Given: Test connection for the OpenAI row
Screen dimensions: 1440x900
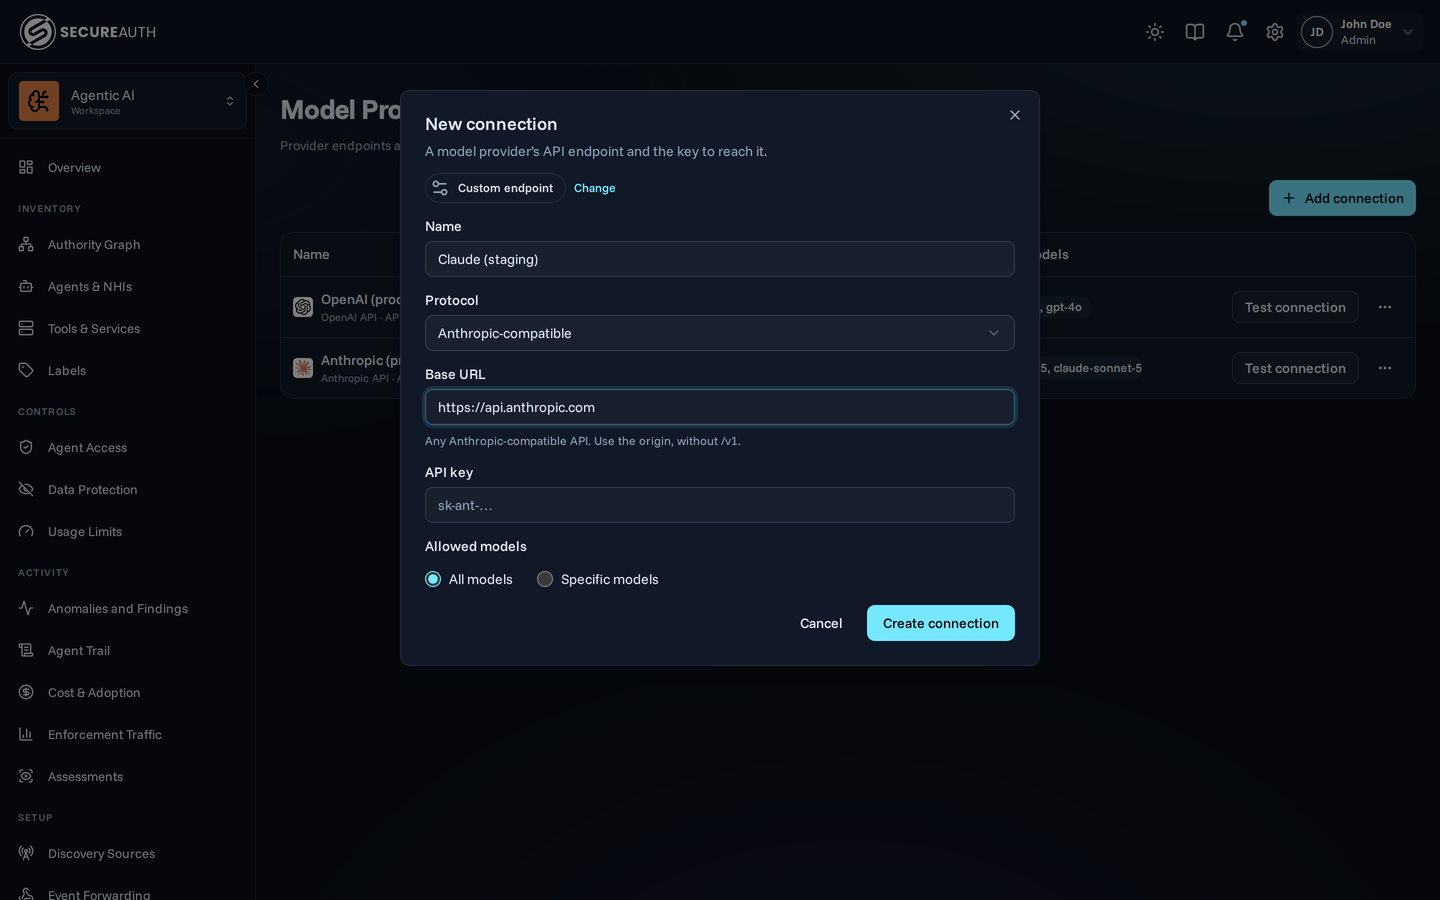Looking at the screenshot, I should [1295, 307].
